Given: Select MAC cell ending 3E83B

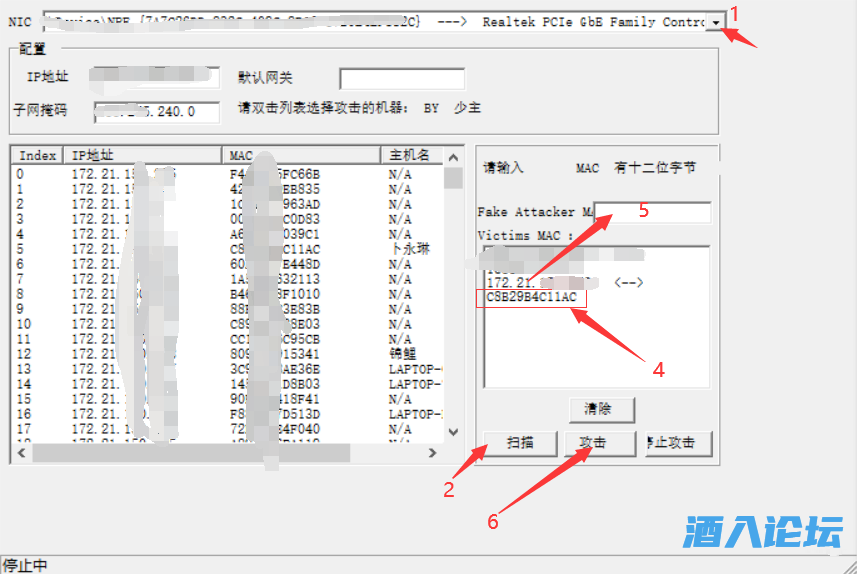Looking at the screenshot, I should click(x=275, y=309).
